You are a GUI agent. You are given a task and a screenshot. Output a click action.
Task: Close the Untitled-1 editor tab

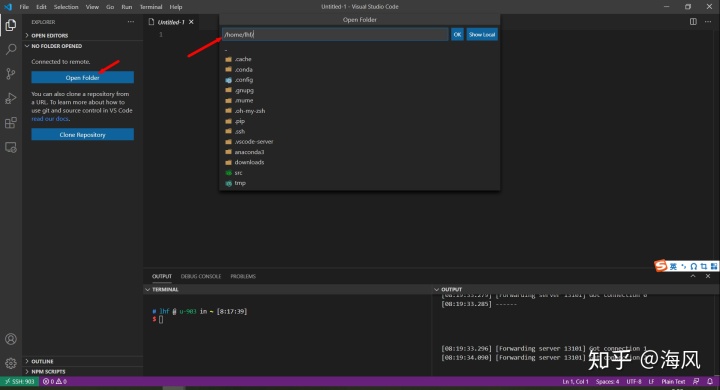(191, 22)
